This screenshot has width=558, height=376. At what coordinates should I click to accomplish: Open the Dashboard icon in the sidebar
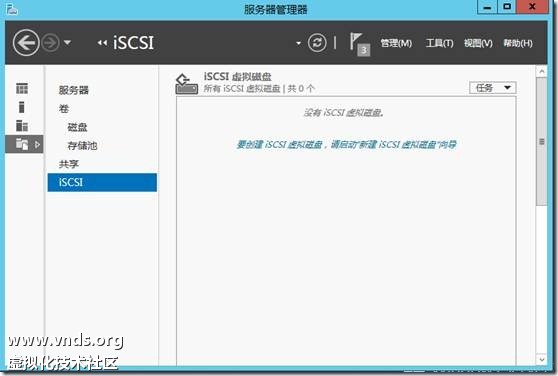coord(22,88)
